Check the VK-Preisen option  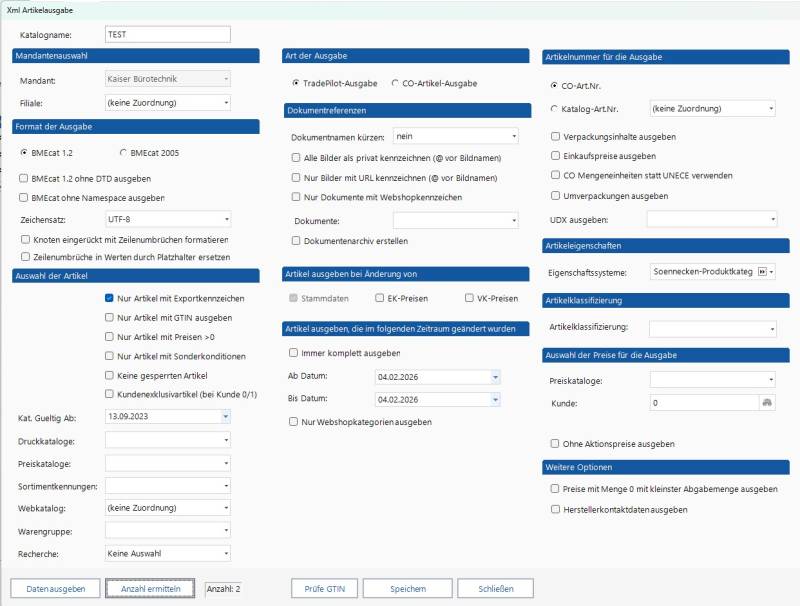tap(470, 298)
